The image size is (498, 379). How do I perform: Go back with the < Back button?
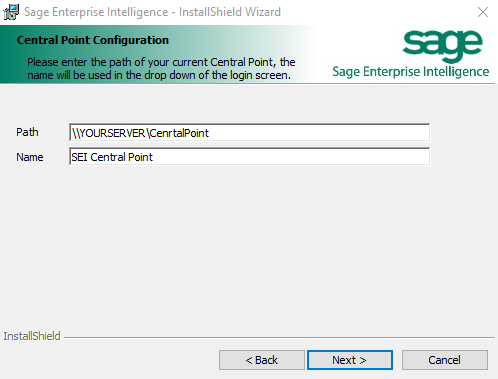[x=262, y=360]
